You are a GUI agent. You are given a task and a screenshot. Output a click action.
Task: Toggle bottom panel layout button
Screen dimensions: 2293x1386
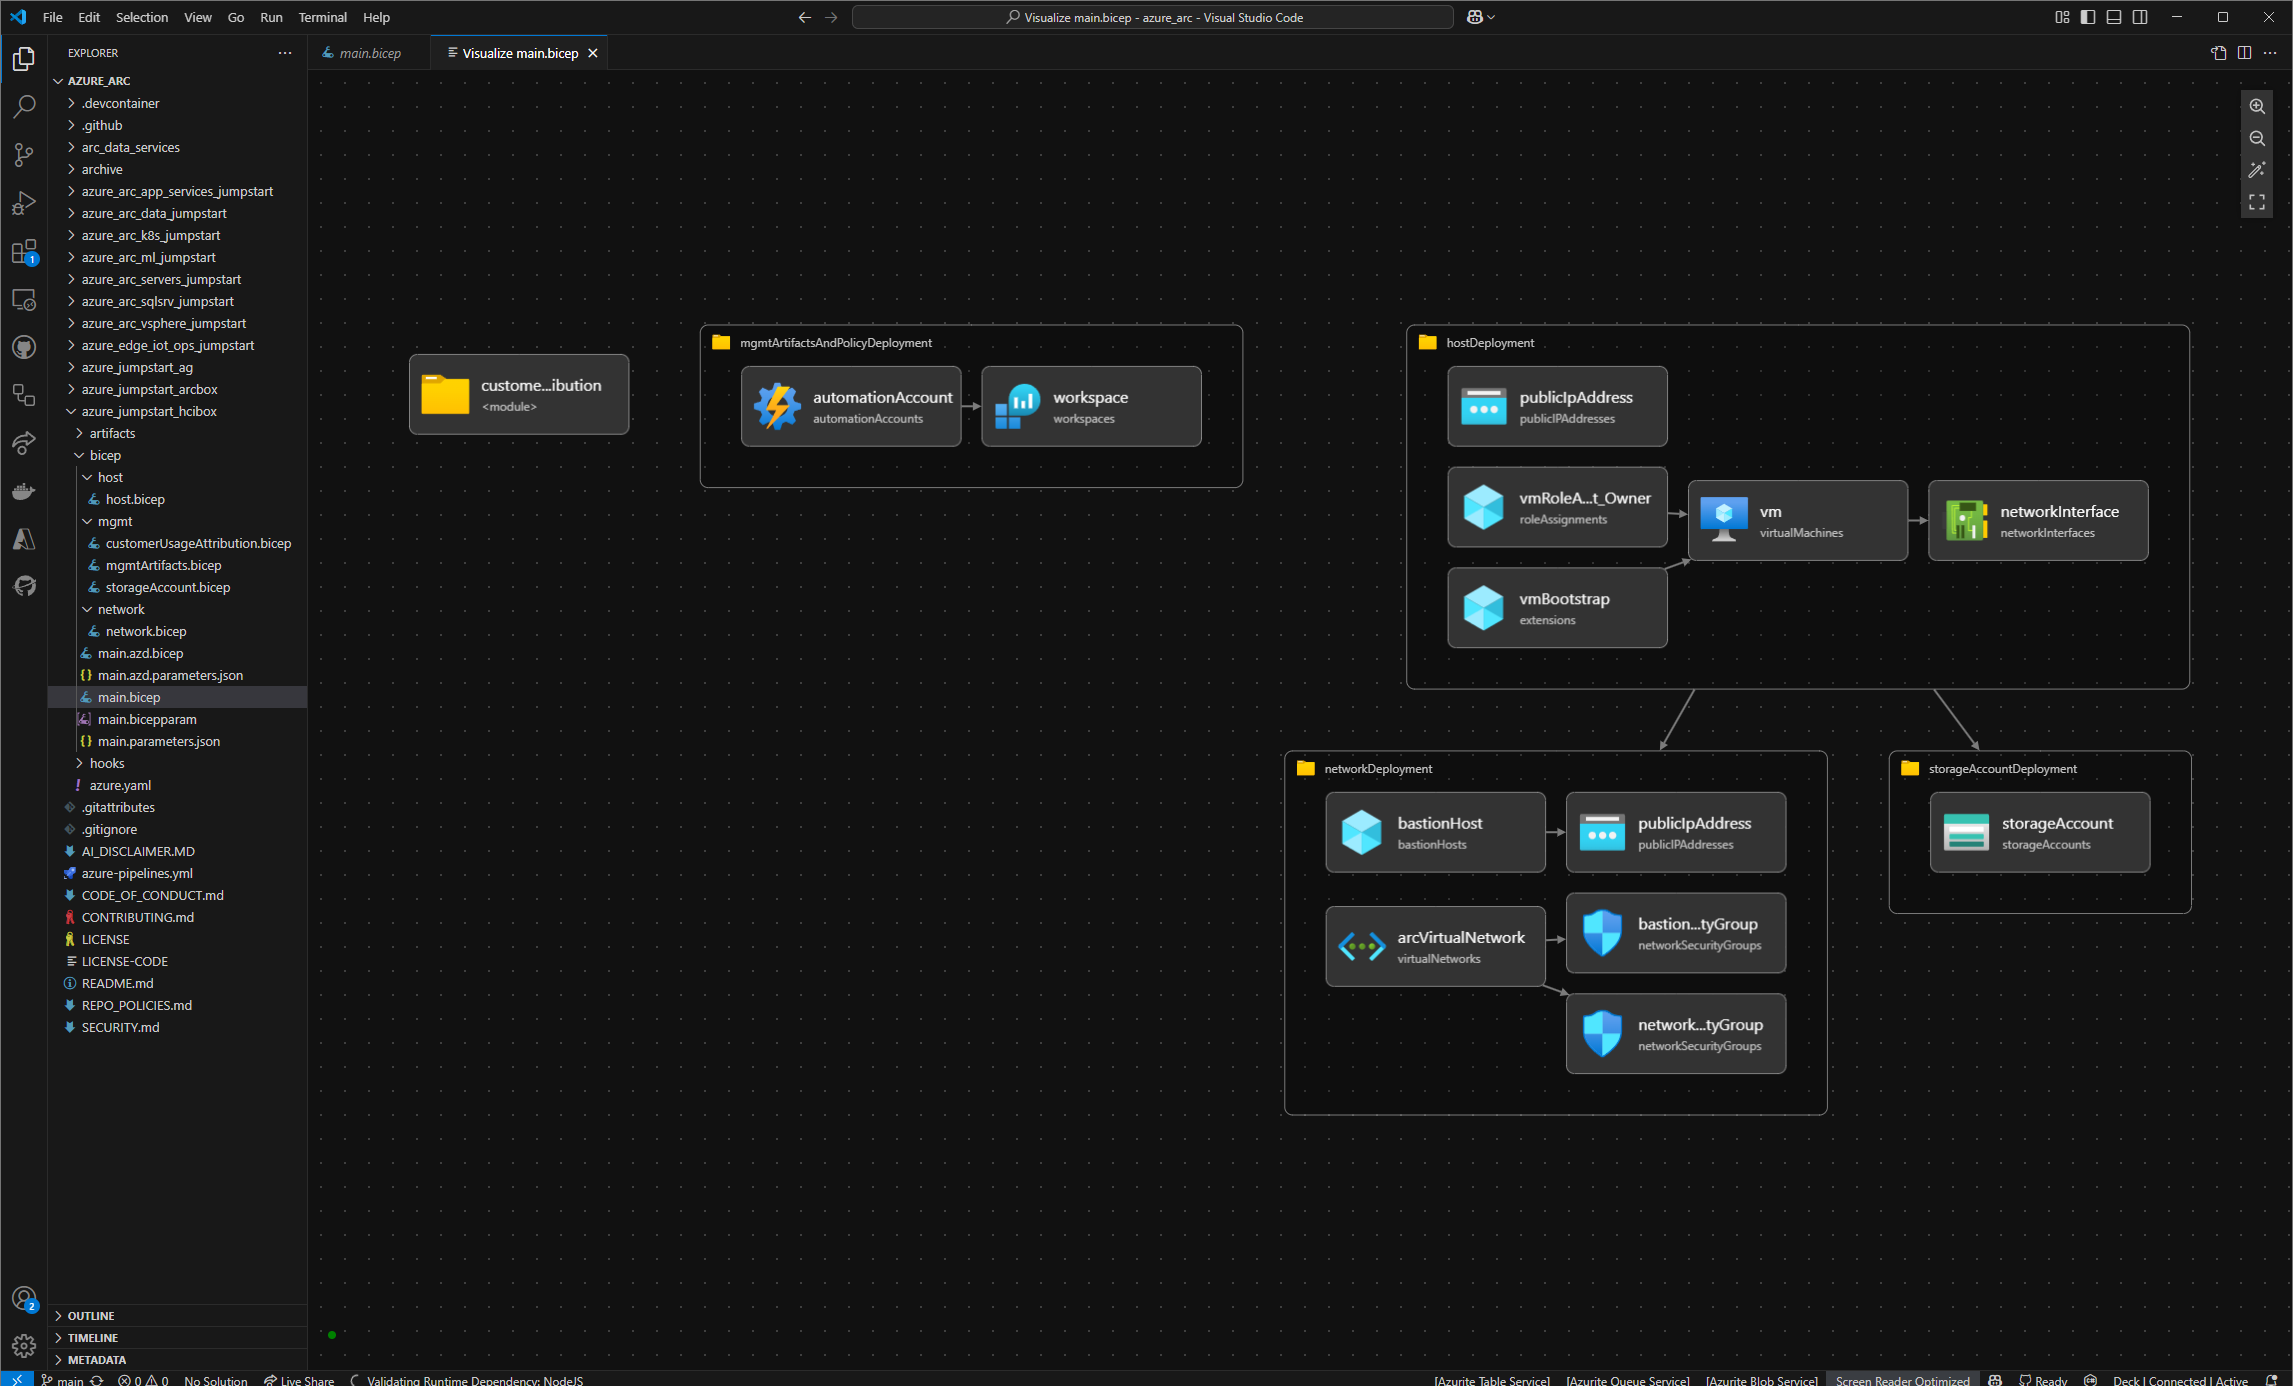[2114, 17]
